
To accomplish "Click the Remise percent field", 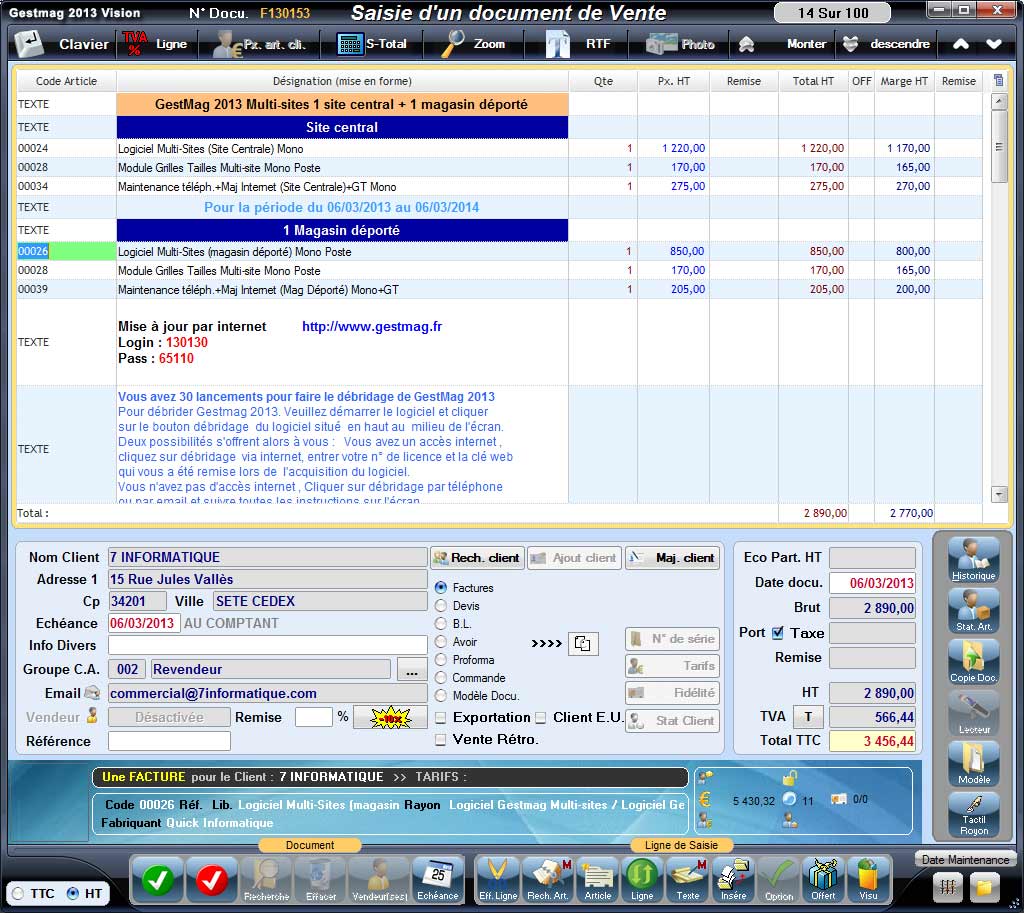I will pos(313,717).
